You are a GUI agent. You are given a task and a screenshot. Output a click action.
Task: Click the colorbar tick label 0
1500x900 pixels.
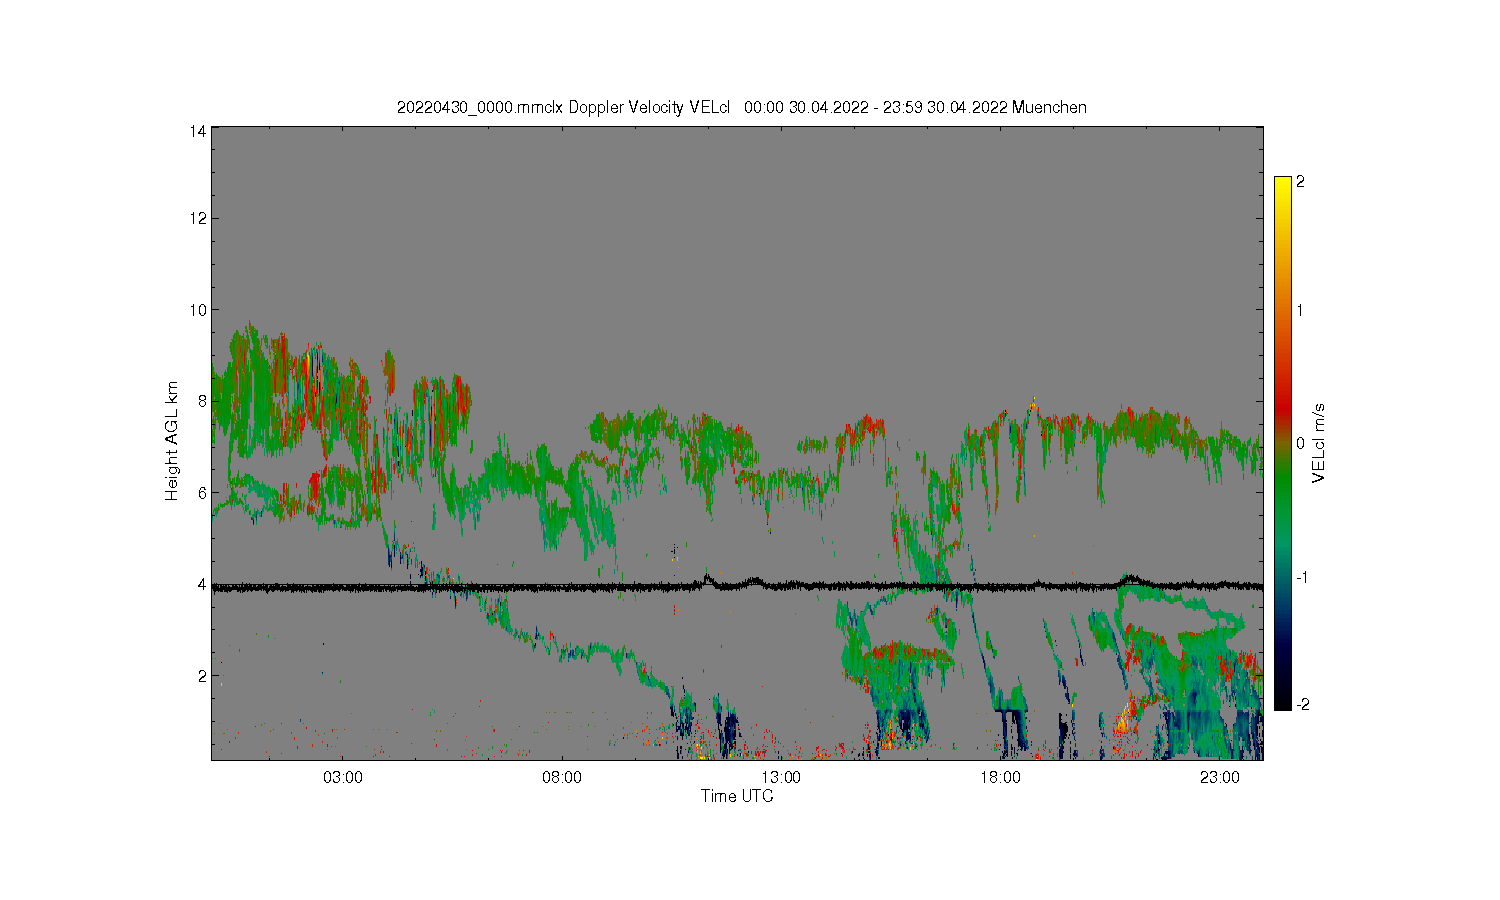[1300, 443]
